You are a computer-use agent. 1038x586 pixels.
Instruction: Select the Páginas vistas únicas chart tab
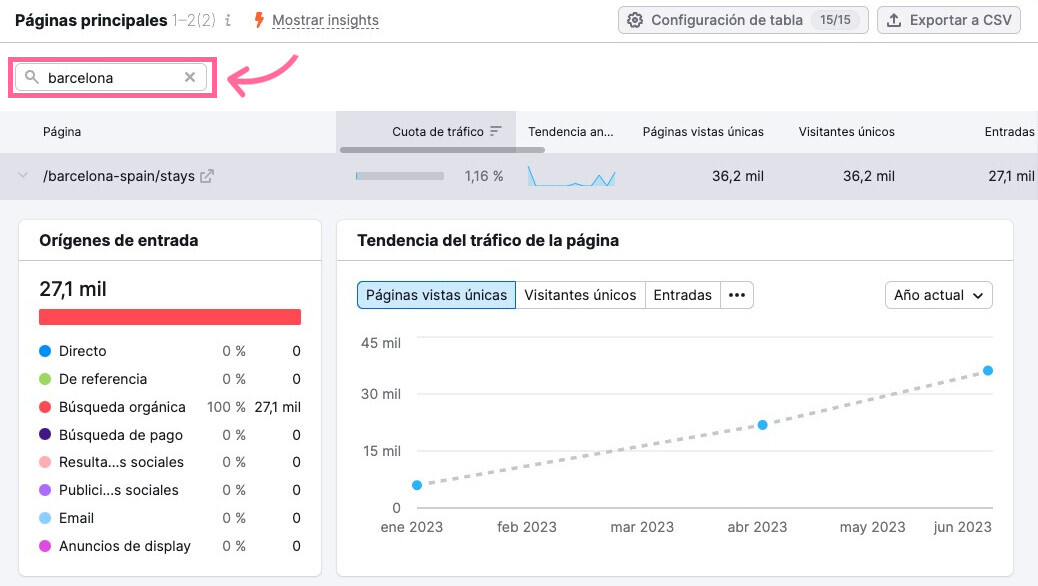[436, 295]
